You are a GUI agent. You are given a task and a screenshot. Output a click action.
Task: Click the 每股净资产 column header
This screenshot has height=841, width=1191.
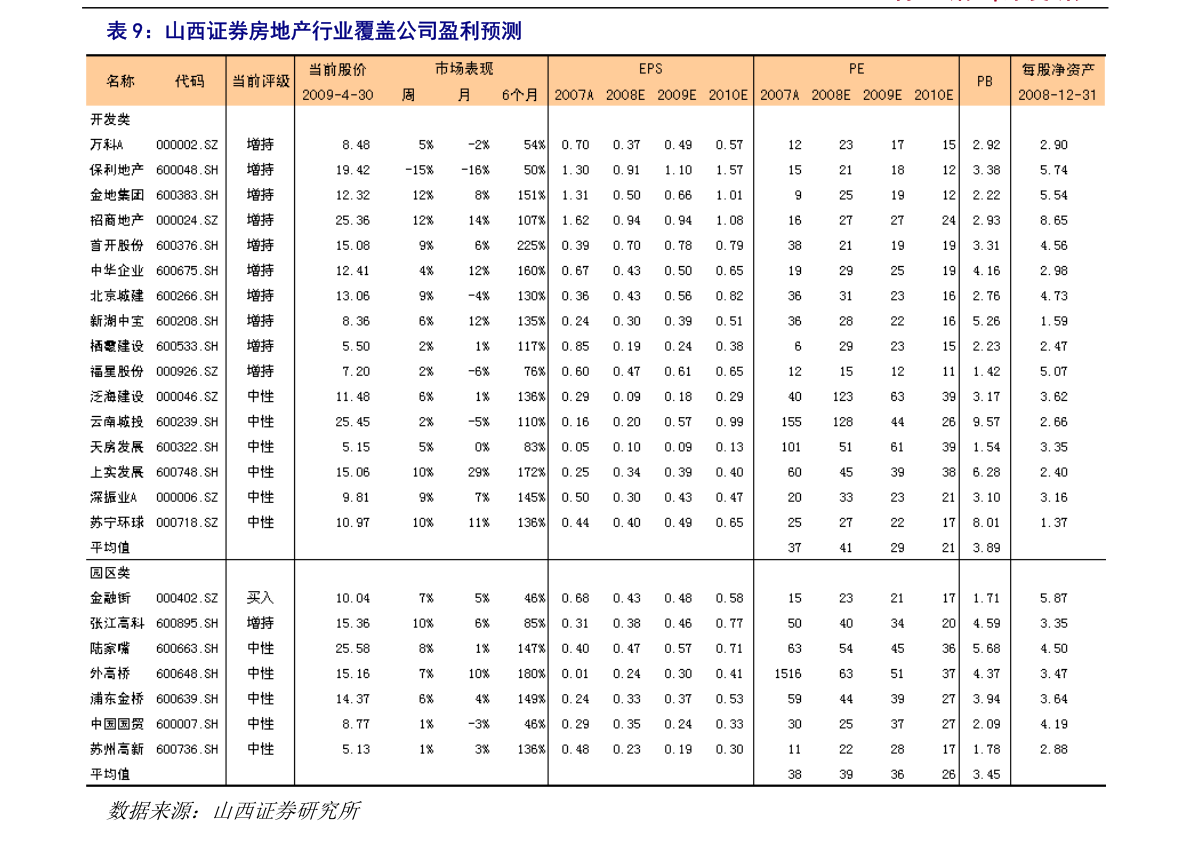1058,69
